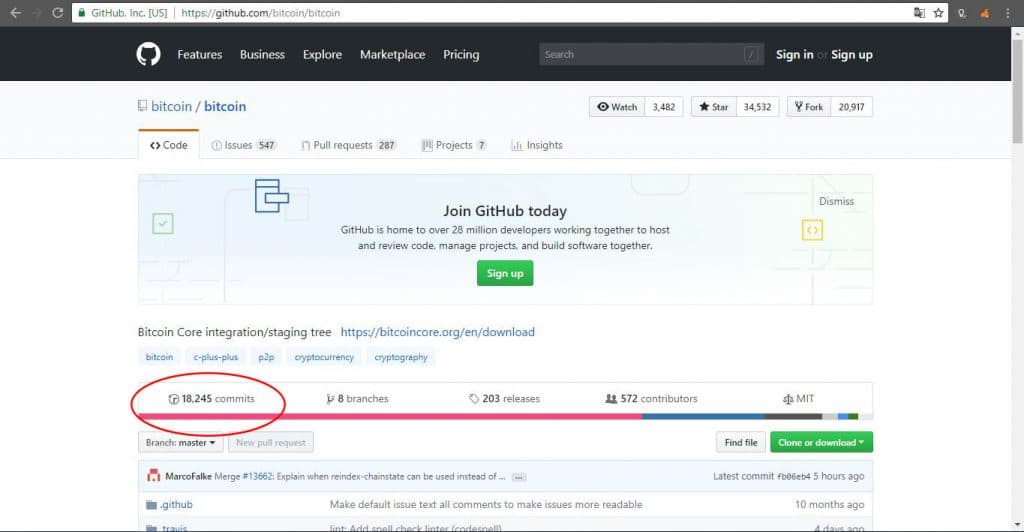
Task: Open latest commit fb06eb4 hash
Action: click(x=793, y=477)
